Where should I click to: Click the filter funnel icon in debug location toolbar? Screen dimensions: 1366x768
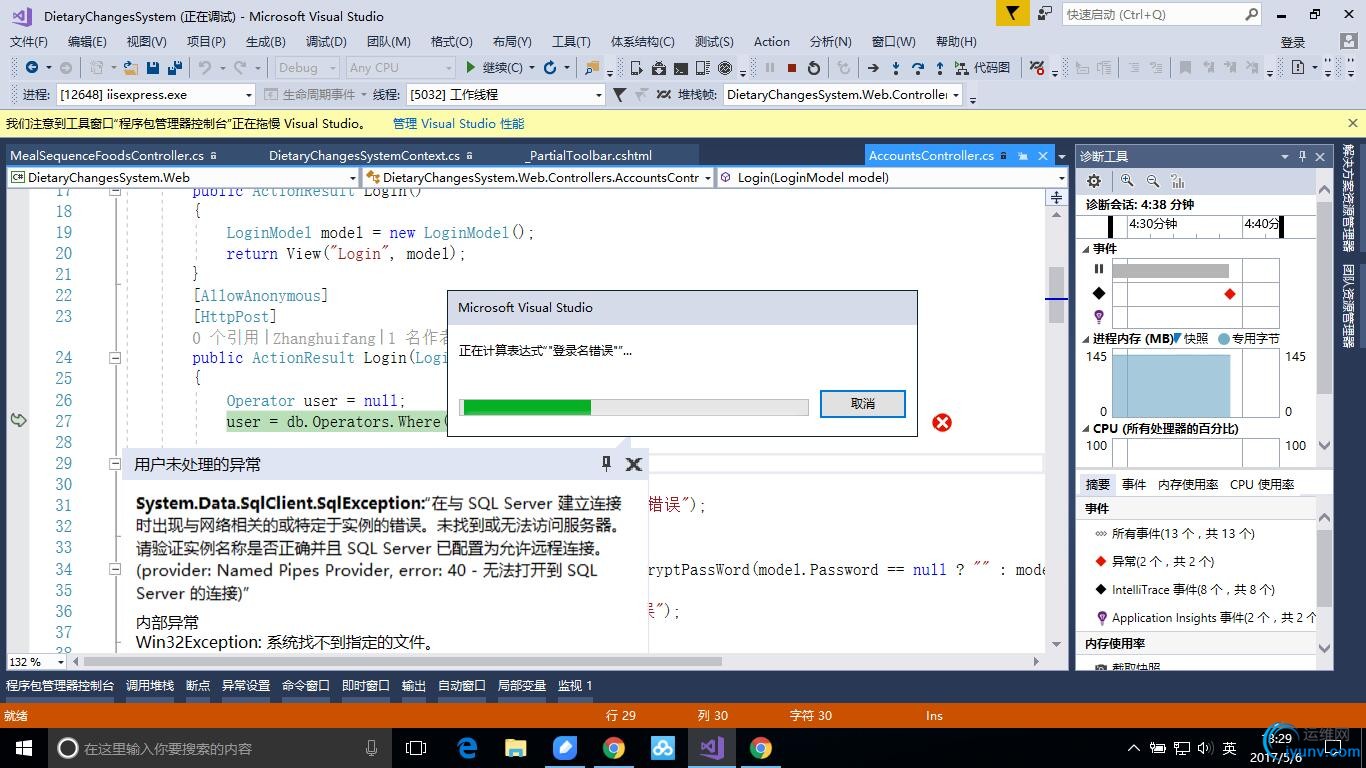tap(619, 95)
